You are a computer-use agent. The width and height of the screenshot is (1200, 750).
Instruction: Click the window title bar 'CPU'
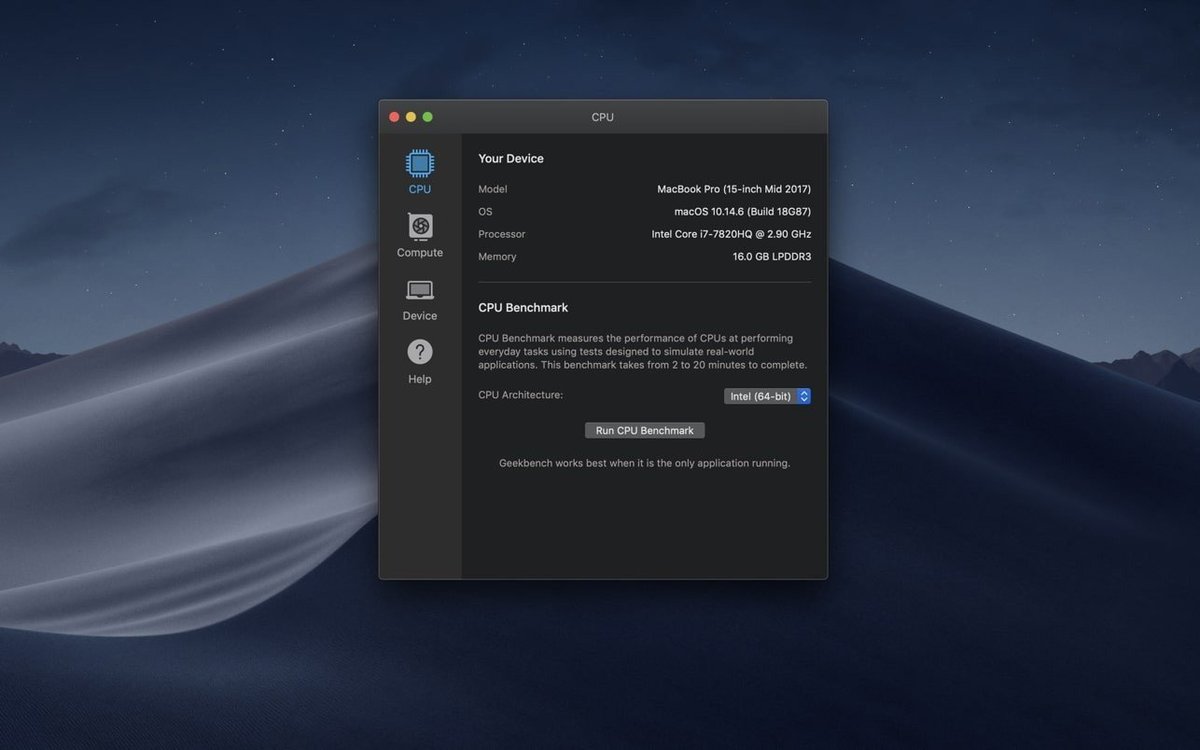click(602, 117)
